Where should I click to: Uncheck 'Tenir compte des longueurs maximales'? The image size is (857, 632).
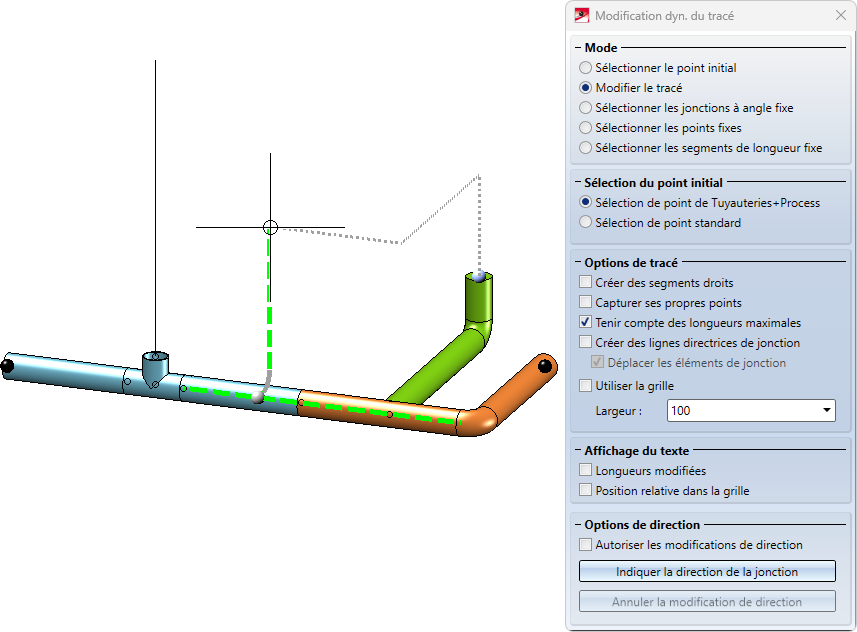[x=585, y=322]
